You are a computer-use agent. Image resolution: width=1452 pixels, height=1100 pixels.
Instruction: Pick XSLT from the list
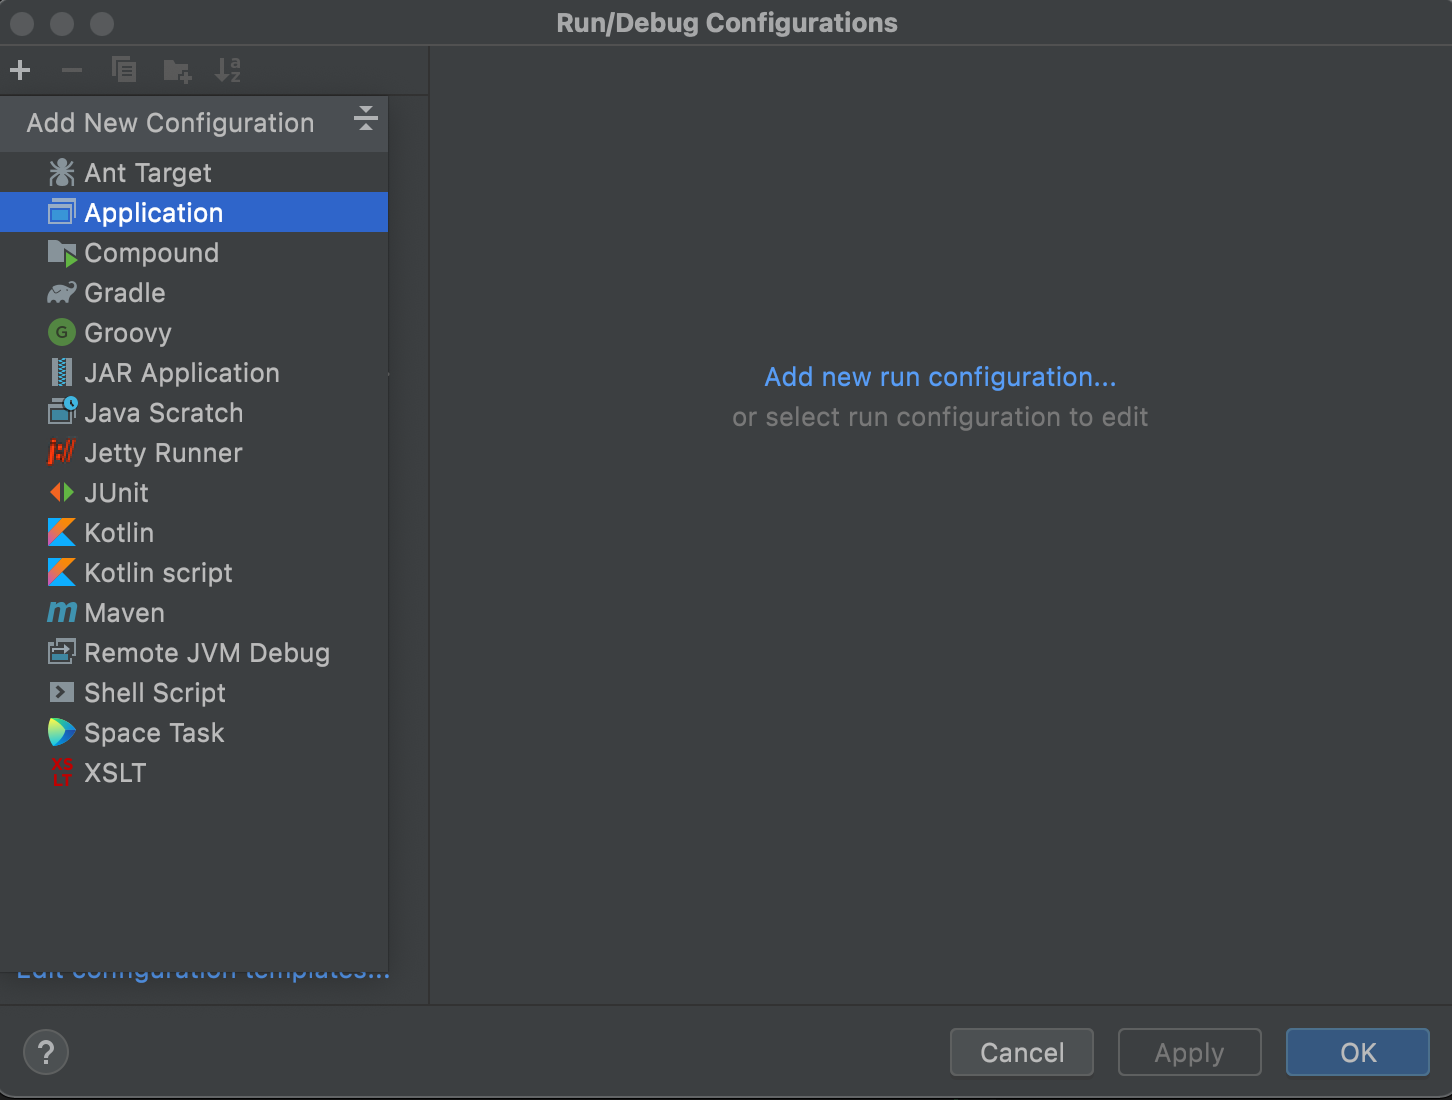click(x=194, y=772)
